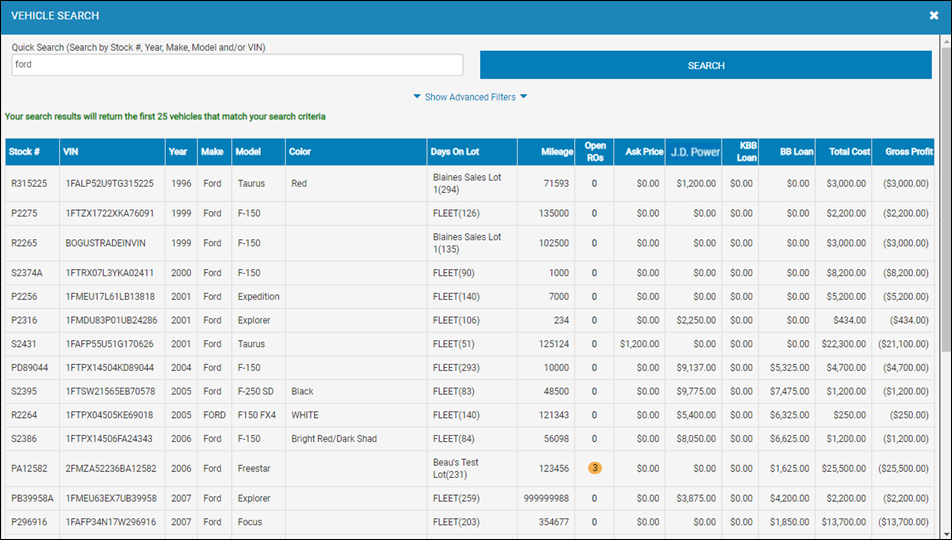Sort by Gross Profit column header
Image resolution: width=952 pixels, height=540 pixels.
[903, 152]
